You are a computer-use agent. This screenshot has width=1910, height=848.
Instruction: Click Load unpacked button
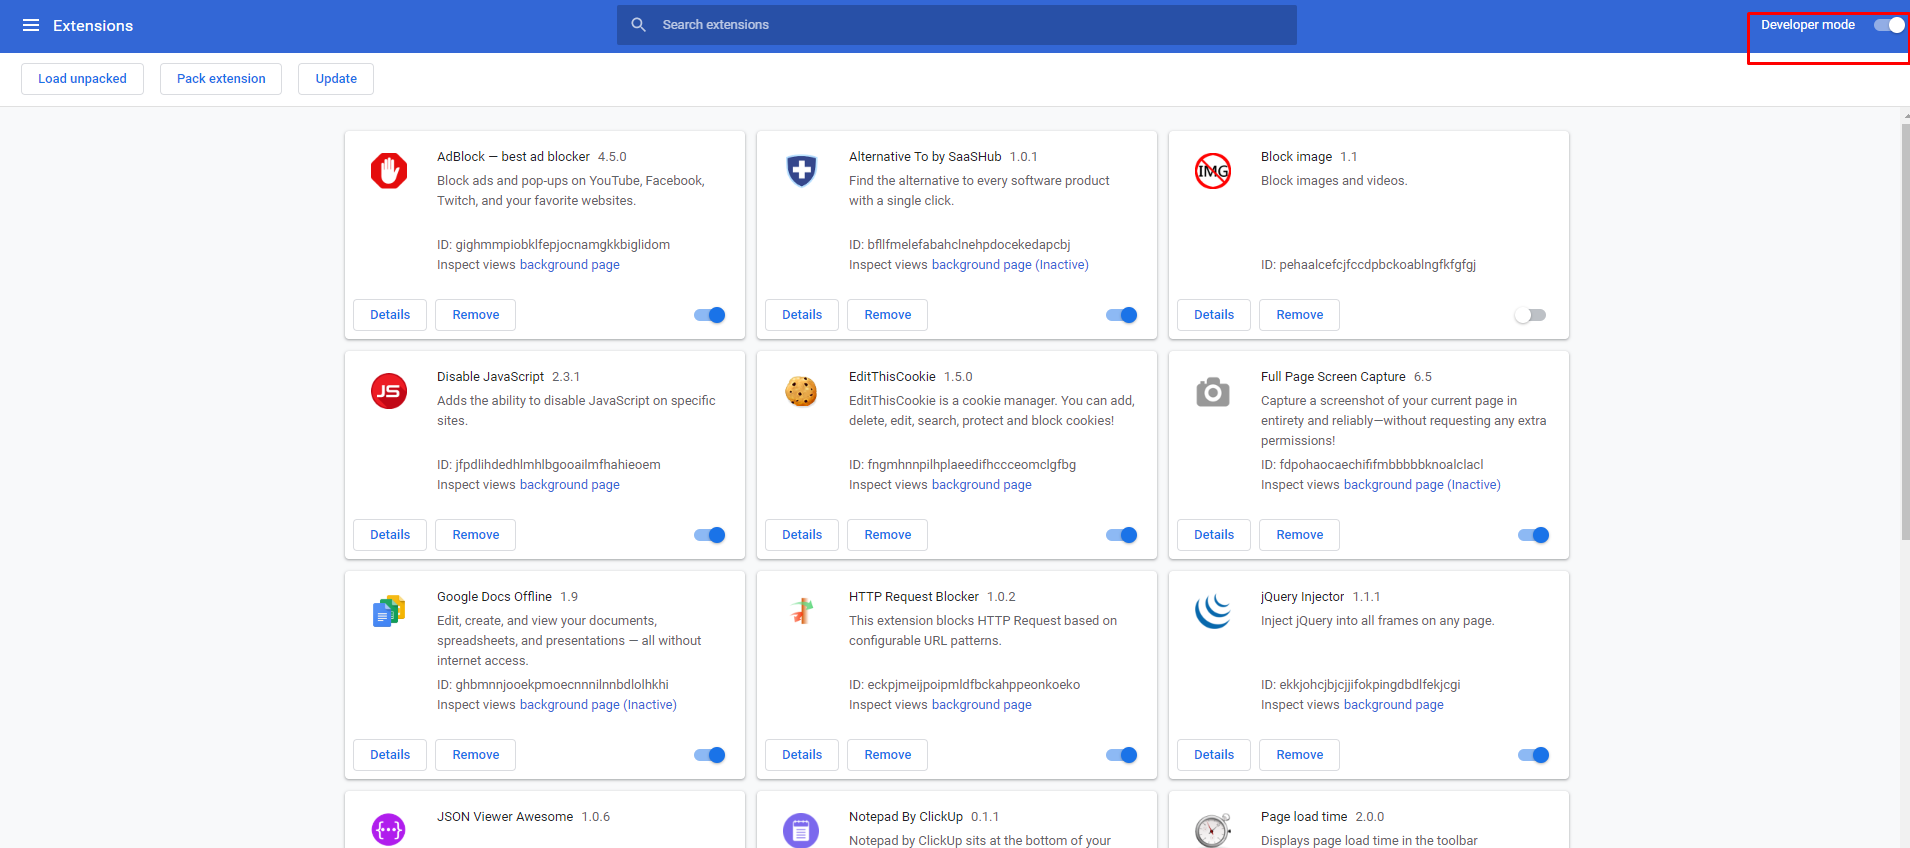(x=82, y=79)
